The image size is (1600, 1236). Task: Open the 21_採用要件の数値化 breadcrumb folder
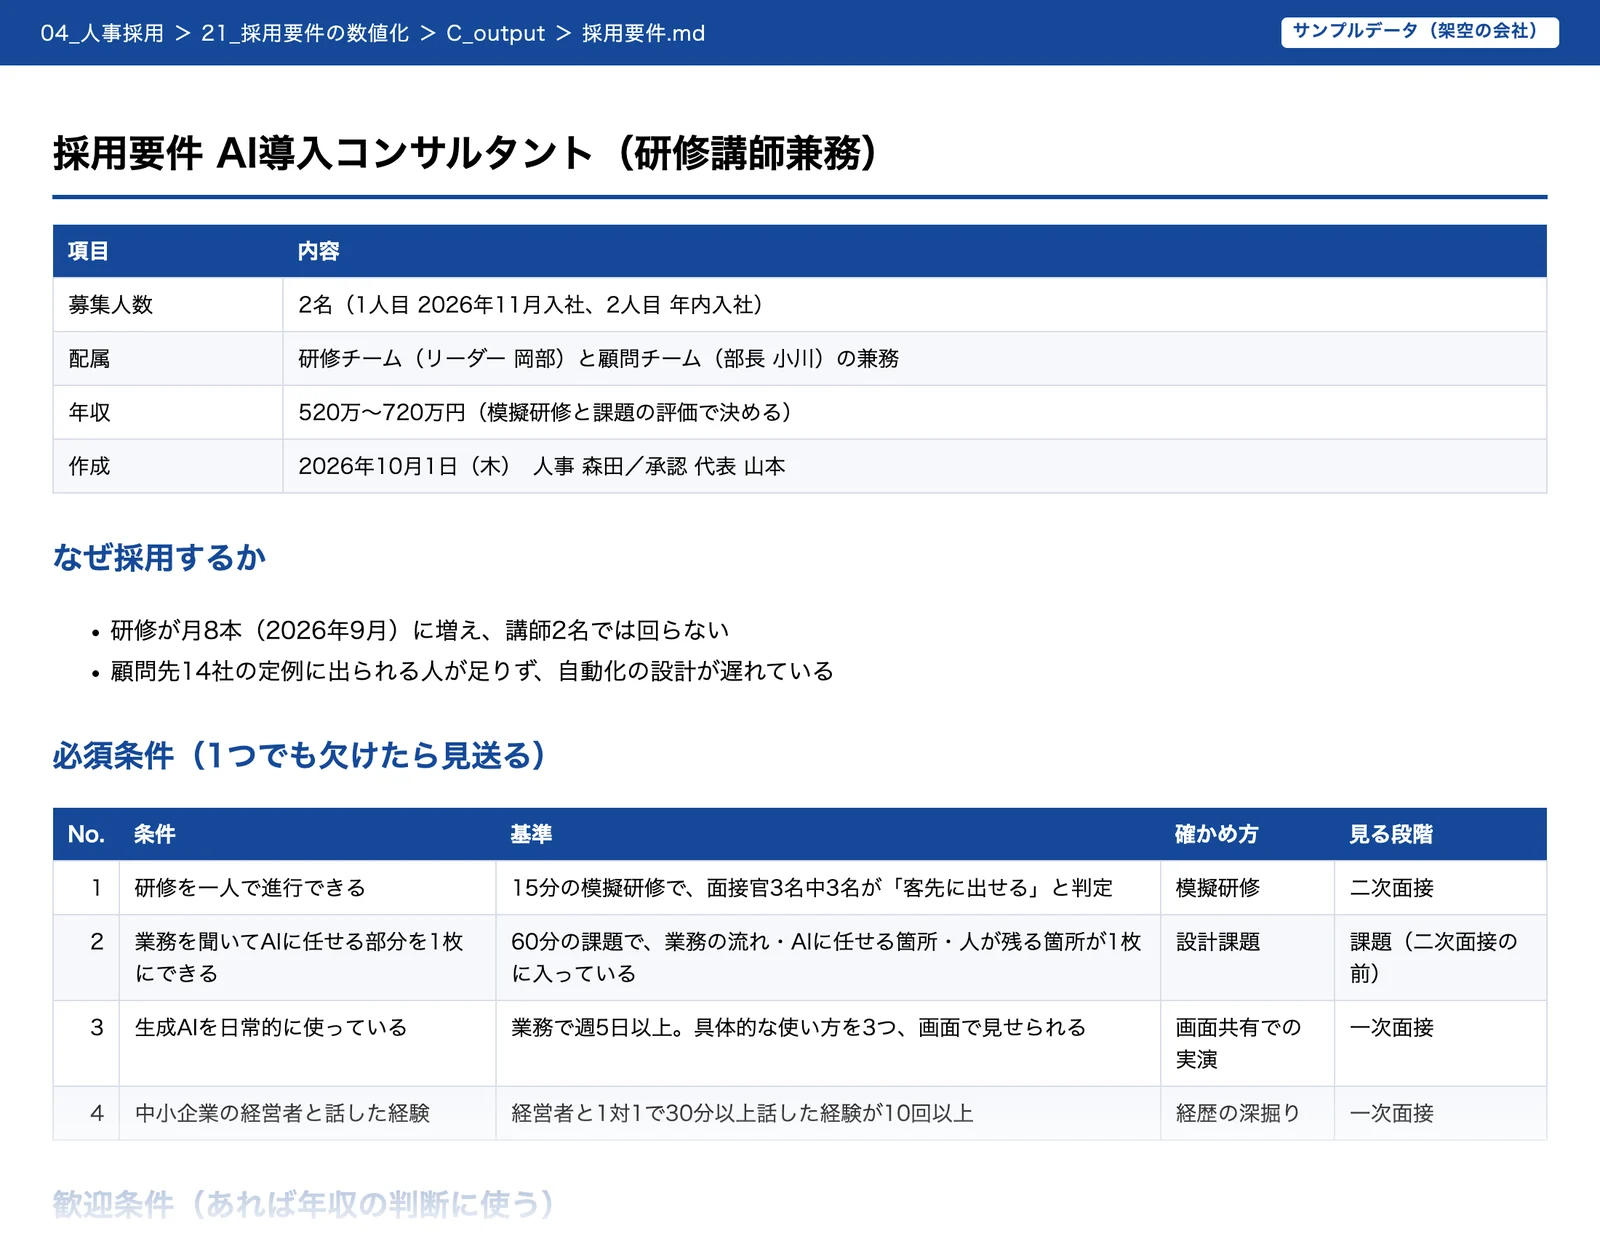(x=305, y=33)
